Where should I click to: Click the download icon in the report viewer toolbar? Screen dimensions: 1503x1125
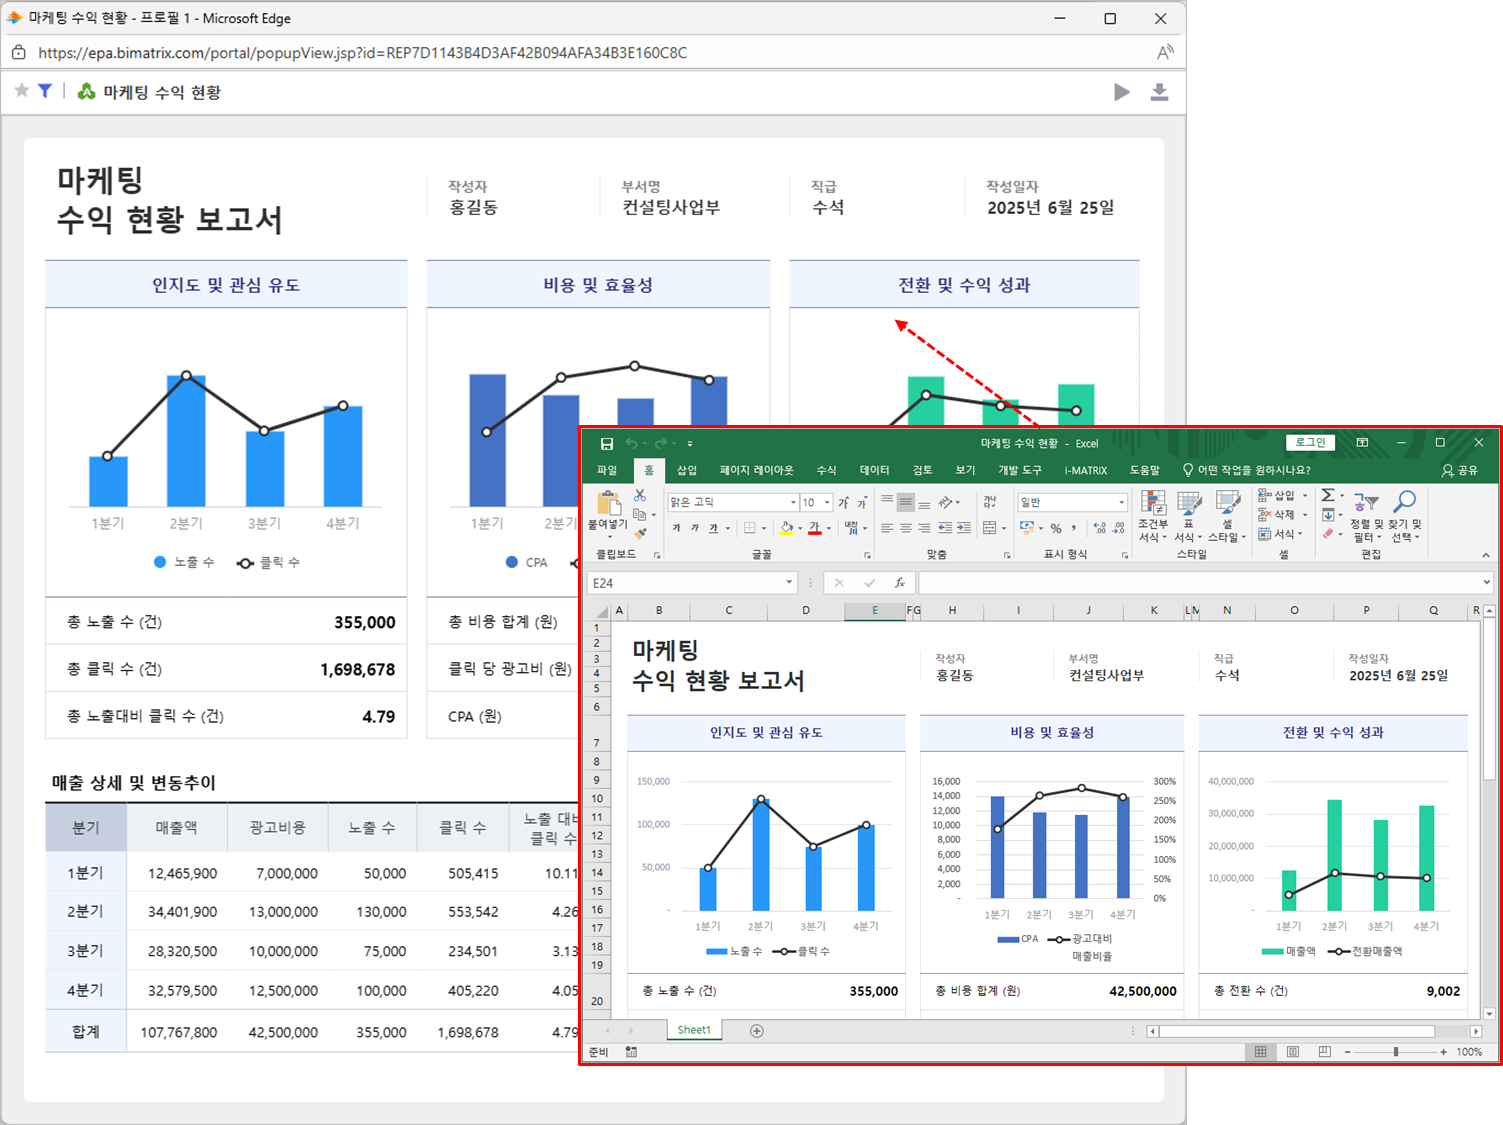[1159, 92]
